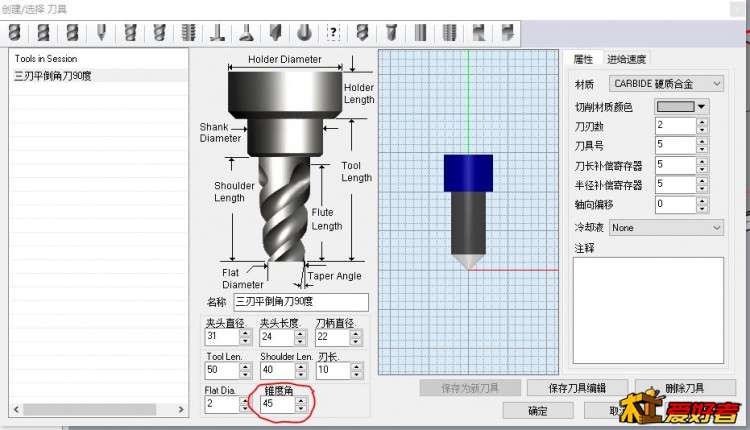Select the round-headed Lollipop Mill tool icon
750x430 pixels.
(x=305, y=33)
